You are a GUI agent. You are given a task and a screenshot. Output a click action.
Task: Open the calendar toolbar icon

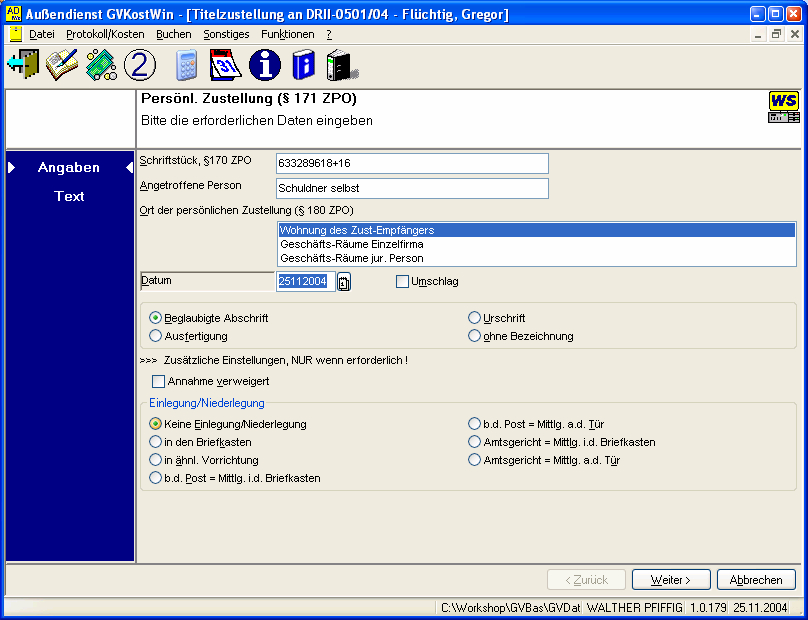click(226, 65)
